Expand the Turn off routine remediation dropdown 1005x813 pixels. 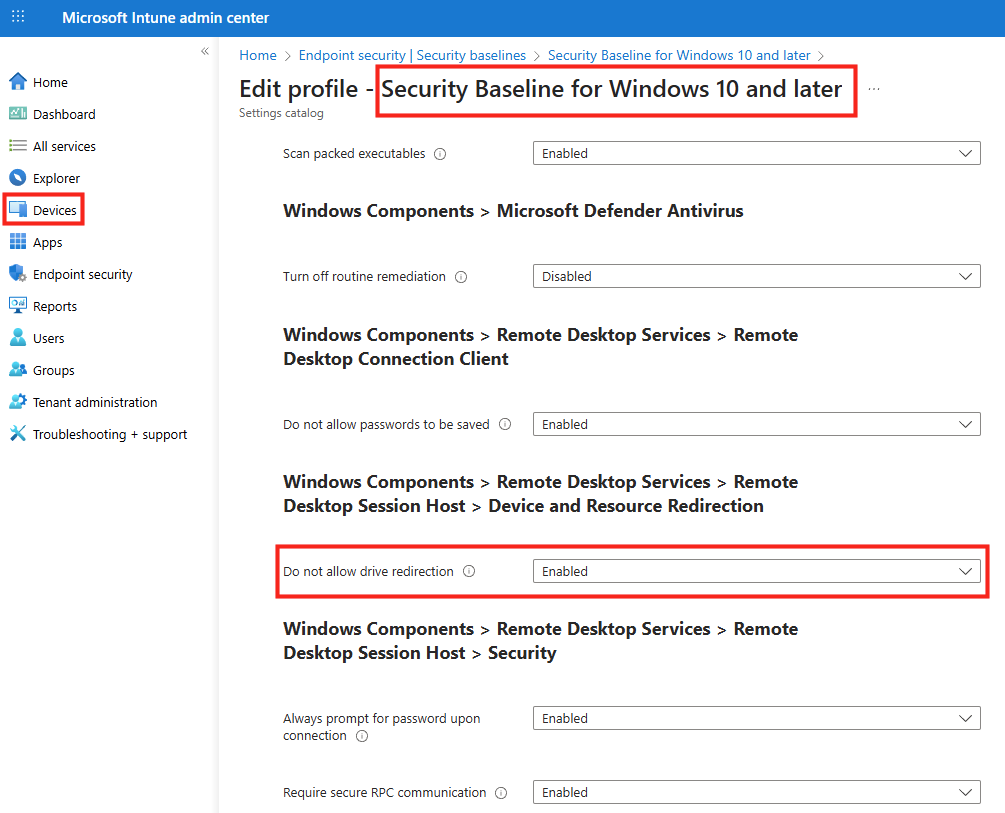(x=756, y=276)
